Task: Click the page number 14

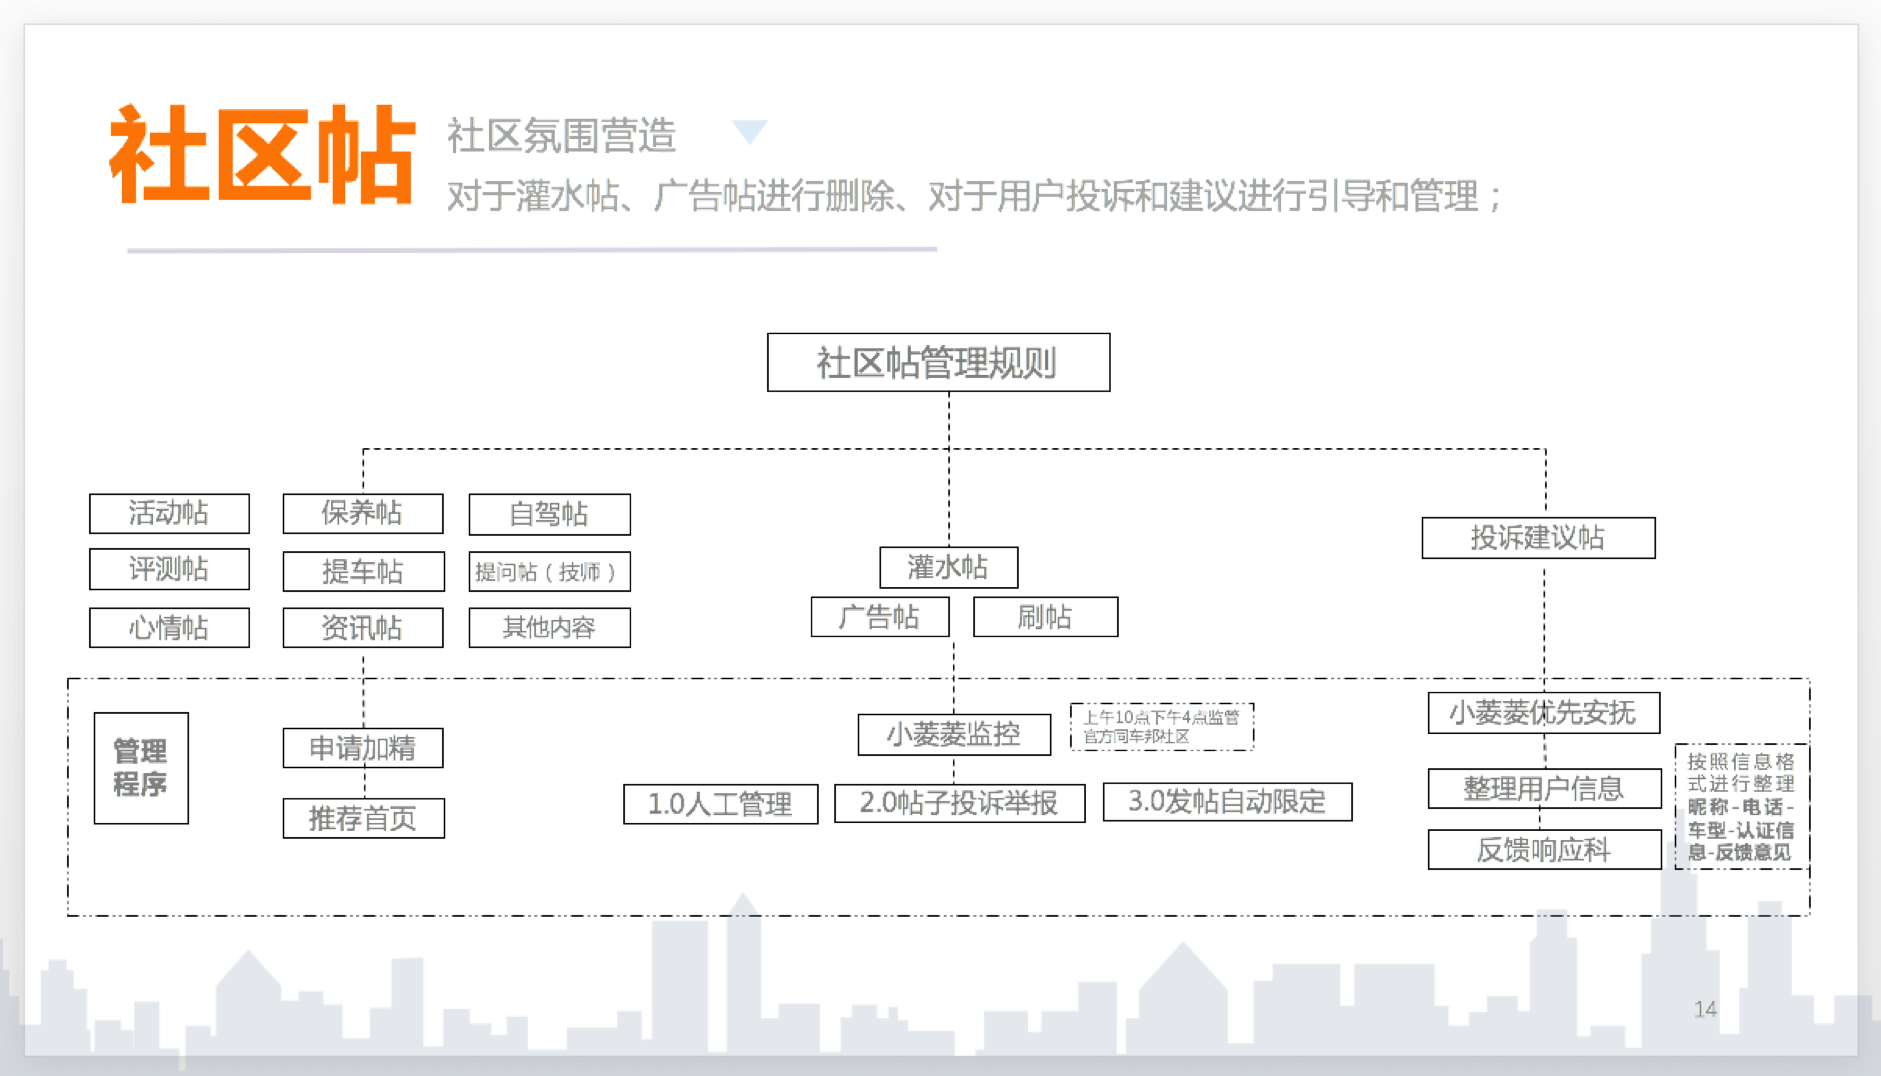Action: (x=1705, y=1009)
